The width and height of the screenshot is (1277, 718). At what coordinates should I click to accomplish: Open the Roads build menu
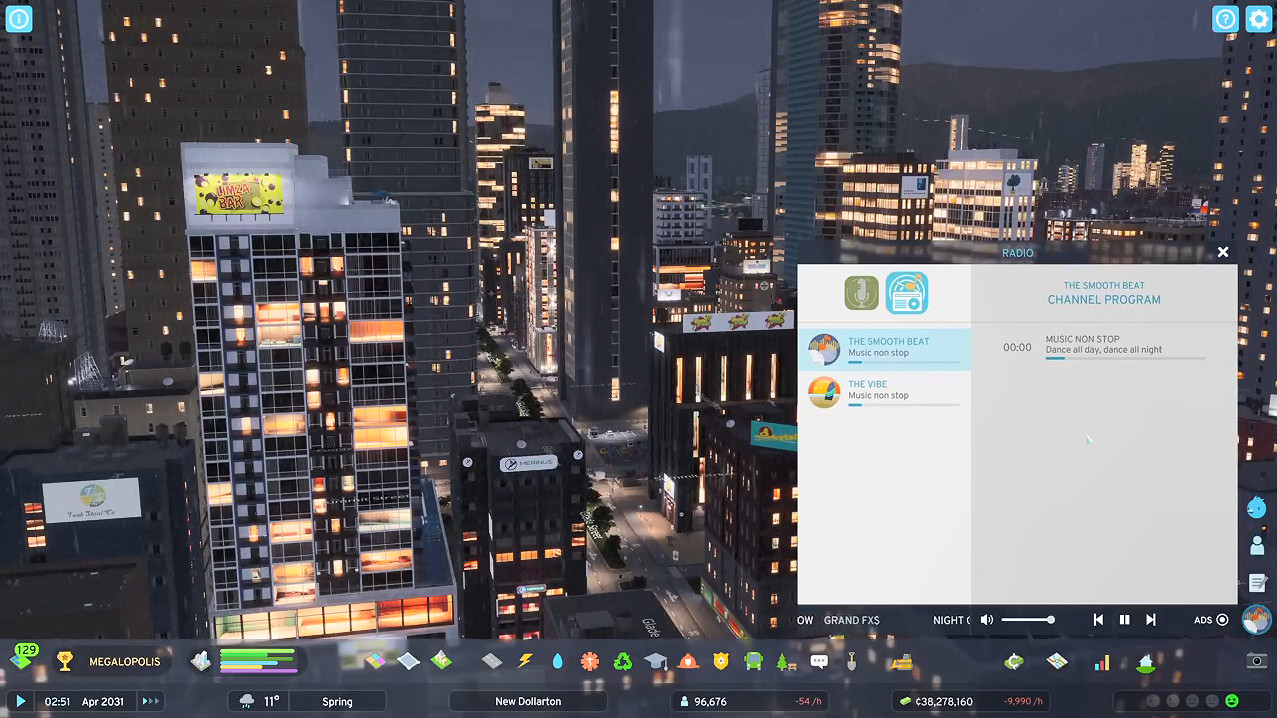coord(491,661)
